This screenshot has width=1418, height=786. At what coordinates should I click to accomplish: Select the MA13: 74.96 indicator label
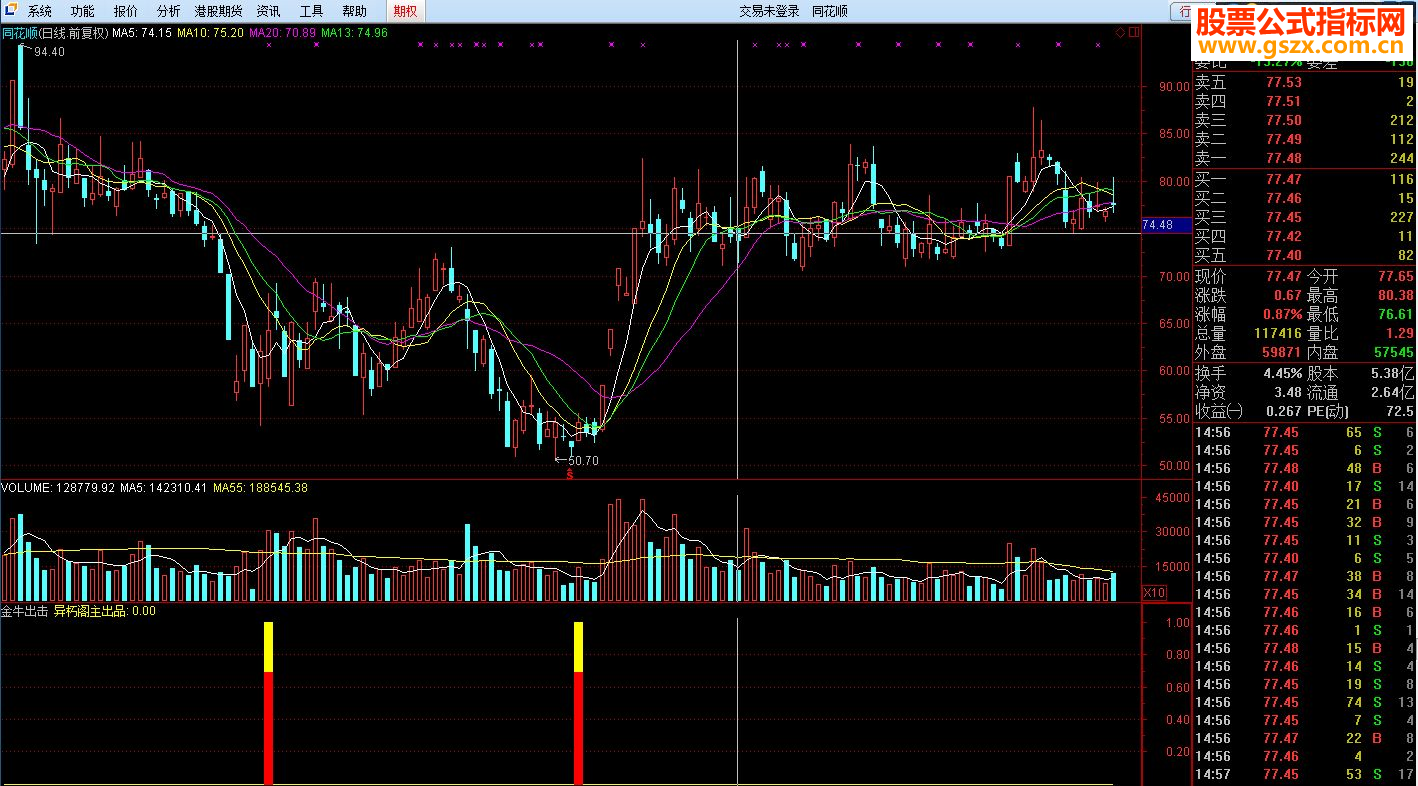tap(354, 33)
